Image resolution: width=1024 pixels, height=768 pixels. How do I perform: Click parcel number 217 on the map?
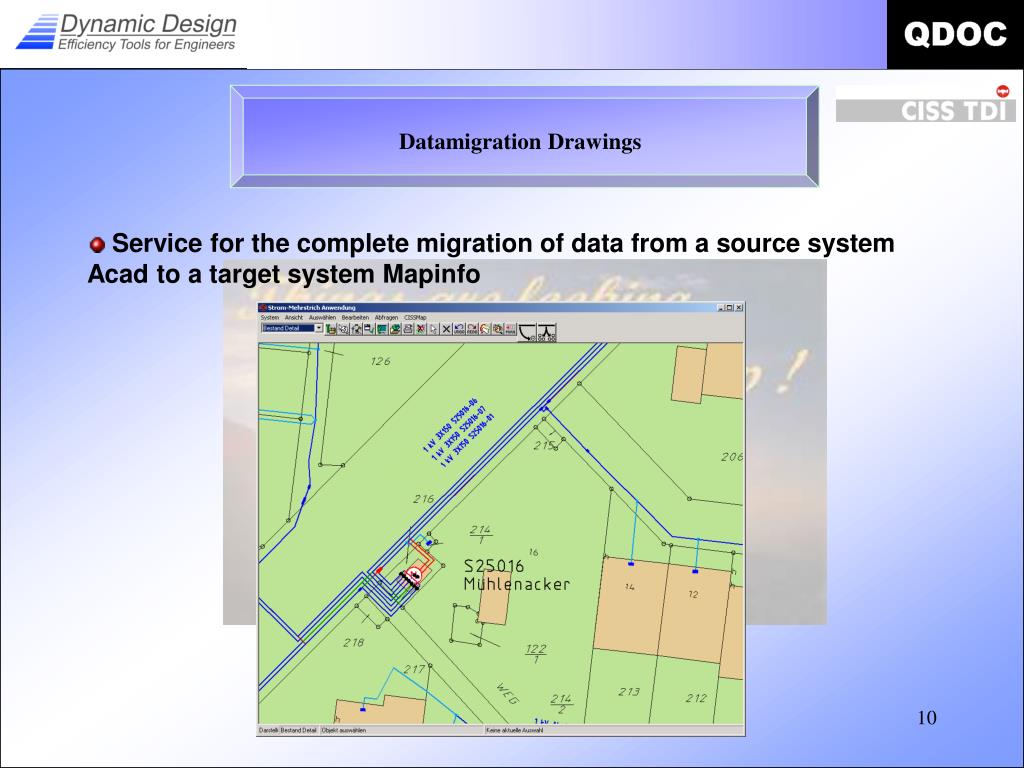[414, 669]
